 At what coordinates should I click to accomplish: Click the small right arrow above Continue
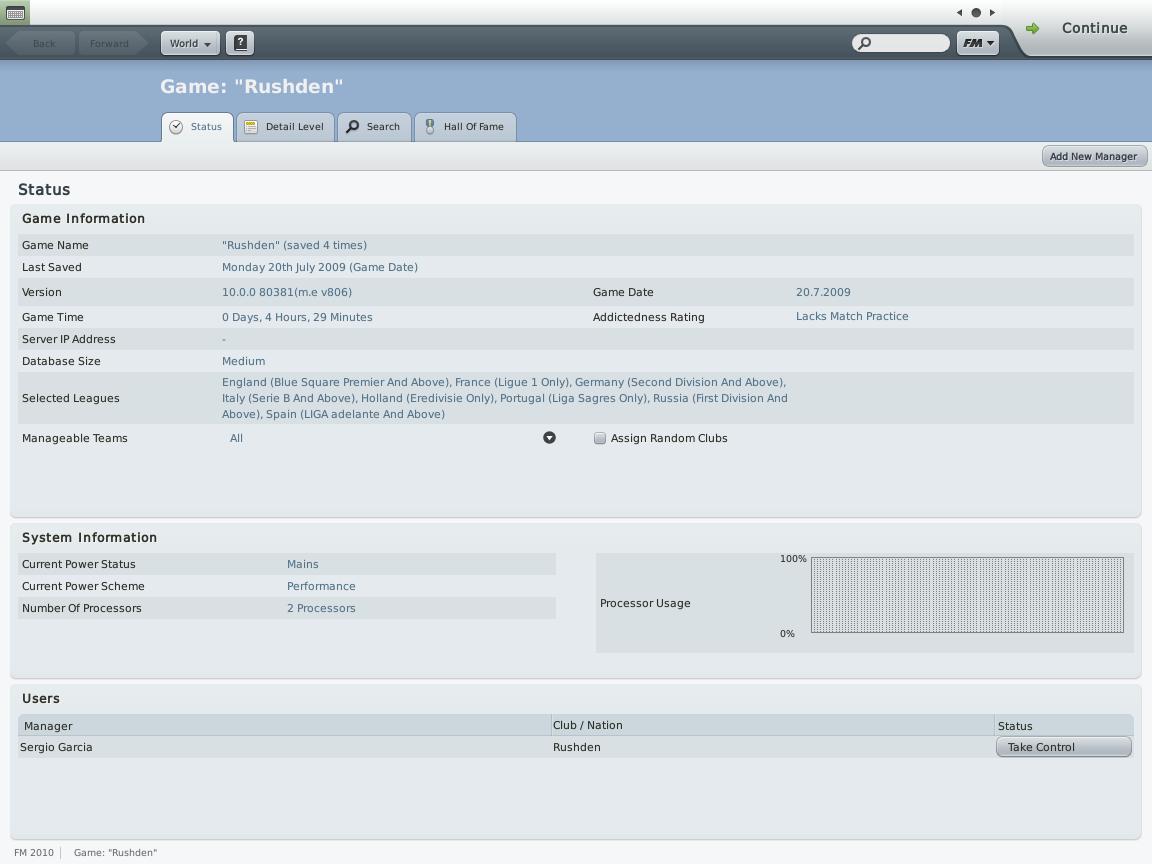(992, 13)
